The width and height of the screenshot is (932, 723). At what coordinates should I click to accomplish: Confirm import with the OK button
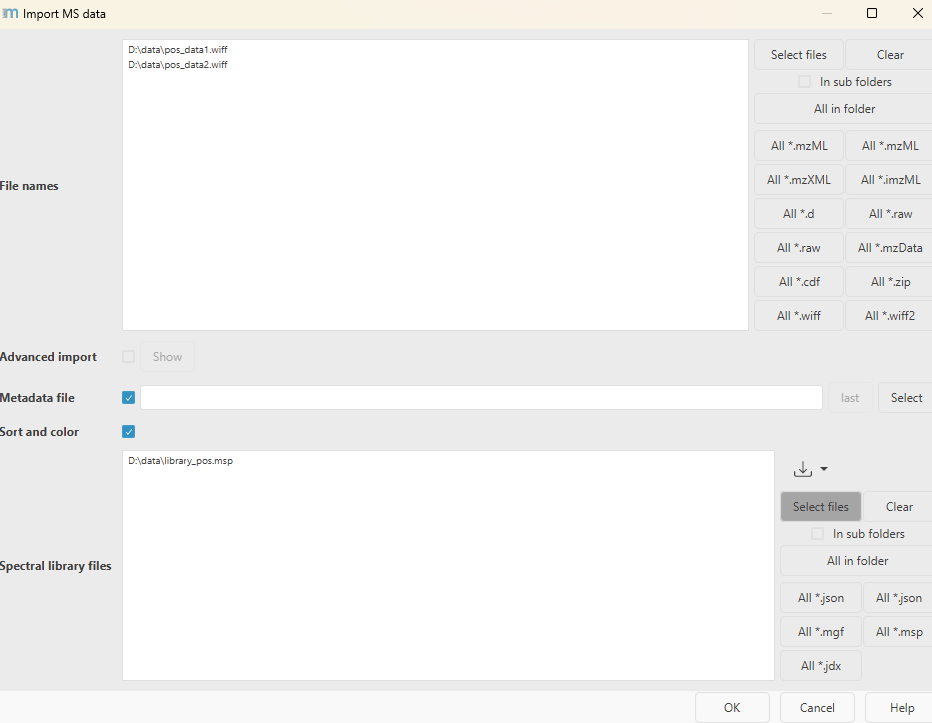coord(732,708)
